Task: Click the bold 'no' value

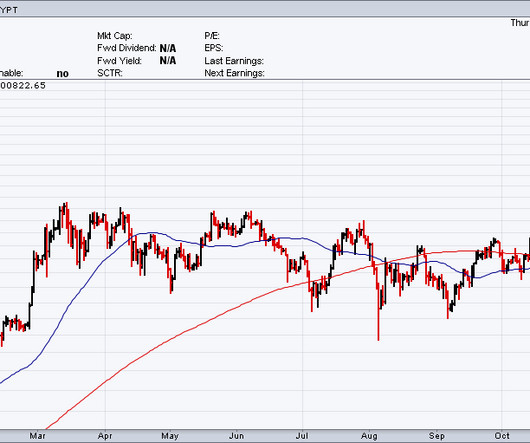Action: point(63,74)
